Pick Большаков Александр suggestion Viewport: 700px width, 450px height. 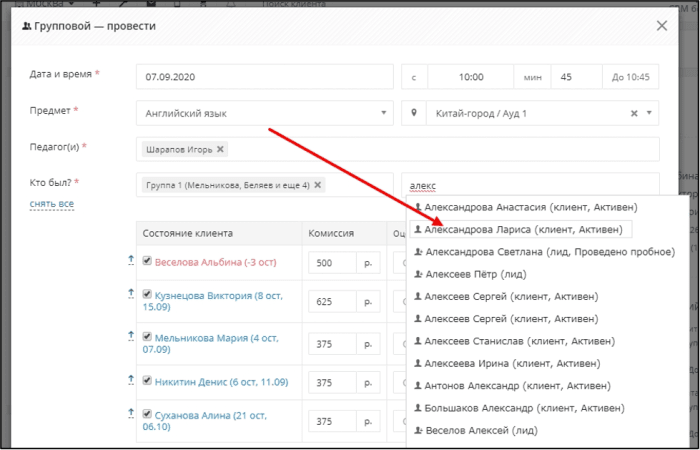(x=519, y=408)
